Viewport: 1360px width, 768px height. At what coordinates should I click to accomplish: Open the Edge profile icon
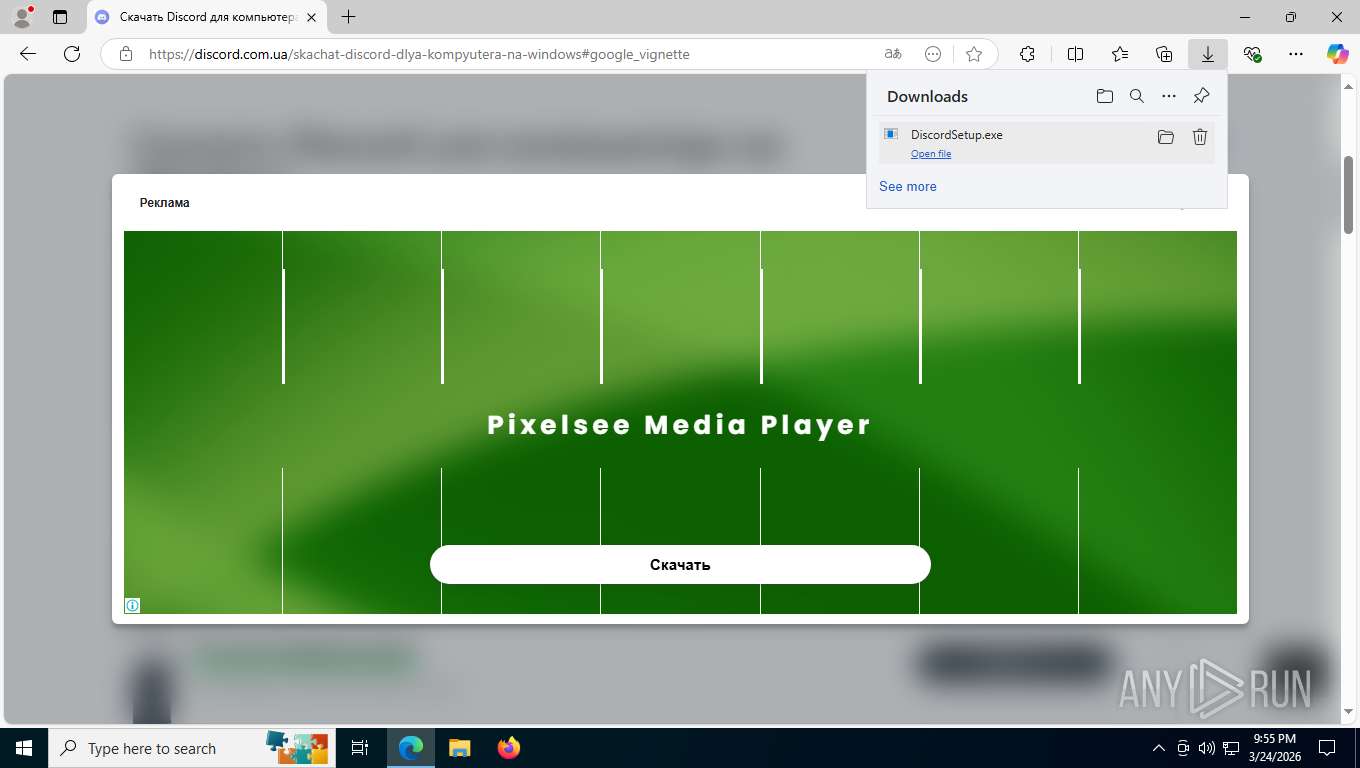22,17
